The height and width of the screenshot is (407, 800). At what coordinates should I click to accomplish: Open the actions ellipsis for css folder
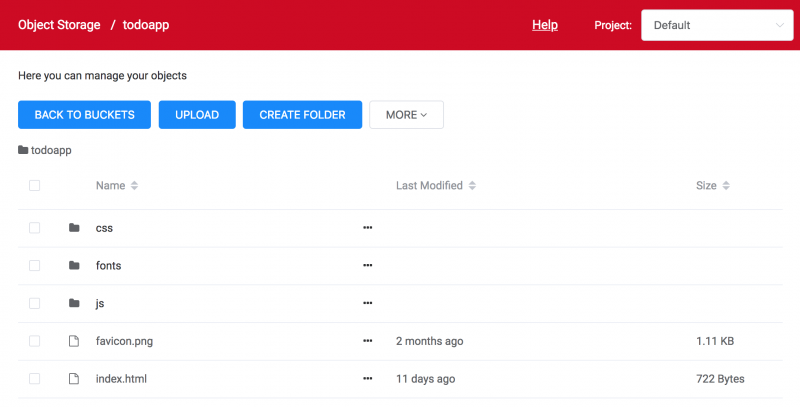(x=367, y=227)
